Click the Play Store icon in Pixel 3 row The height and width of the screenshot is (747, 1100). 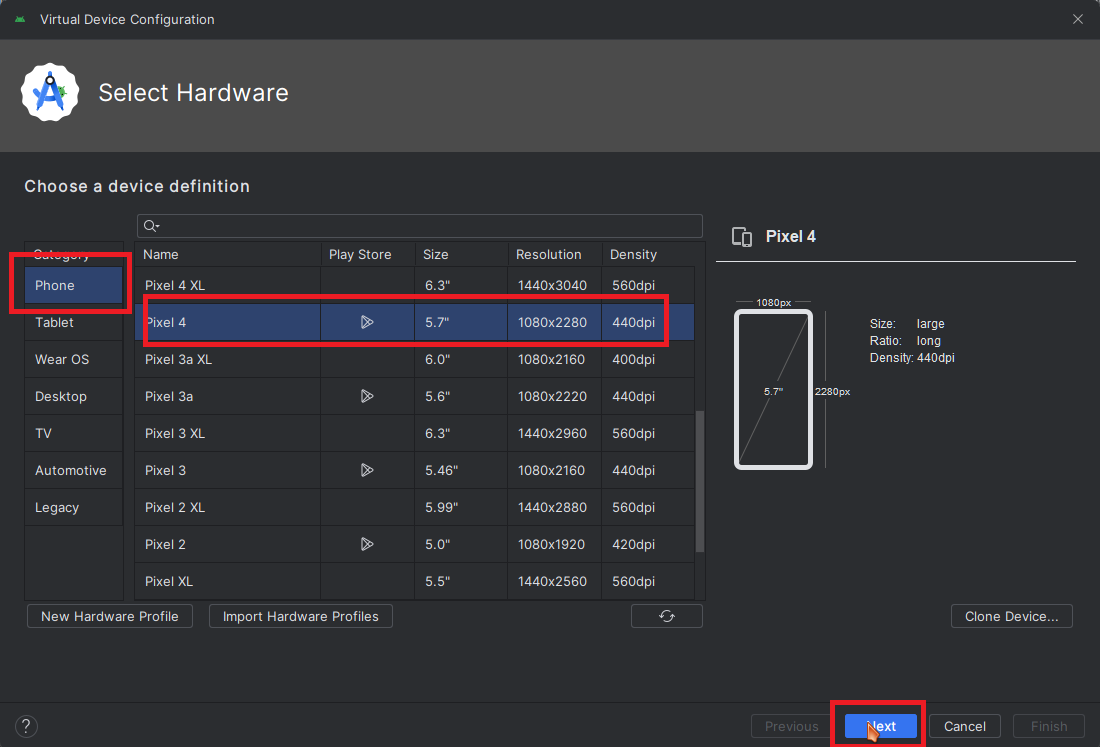click(367, 470)
